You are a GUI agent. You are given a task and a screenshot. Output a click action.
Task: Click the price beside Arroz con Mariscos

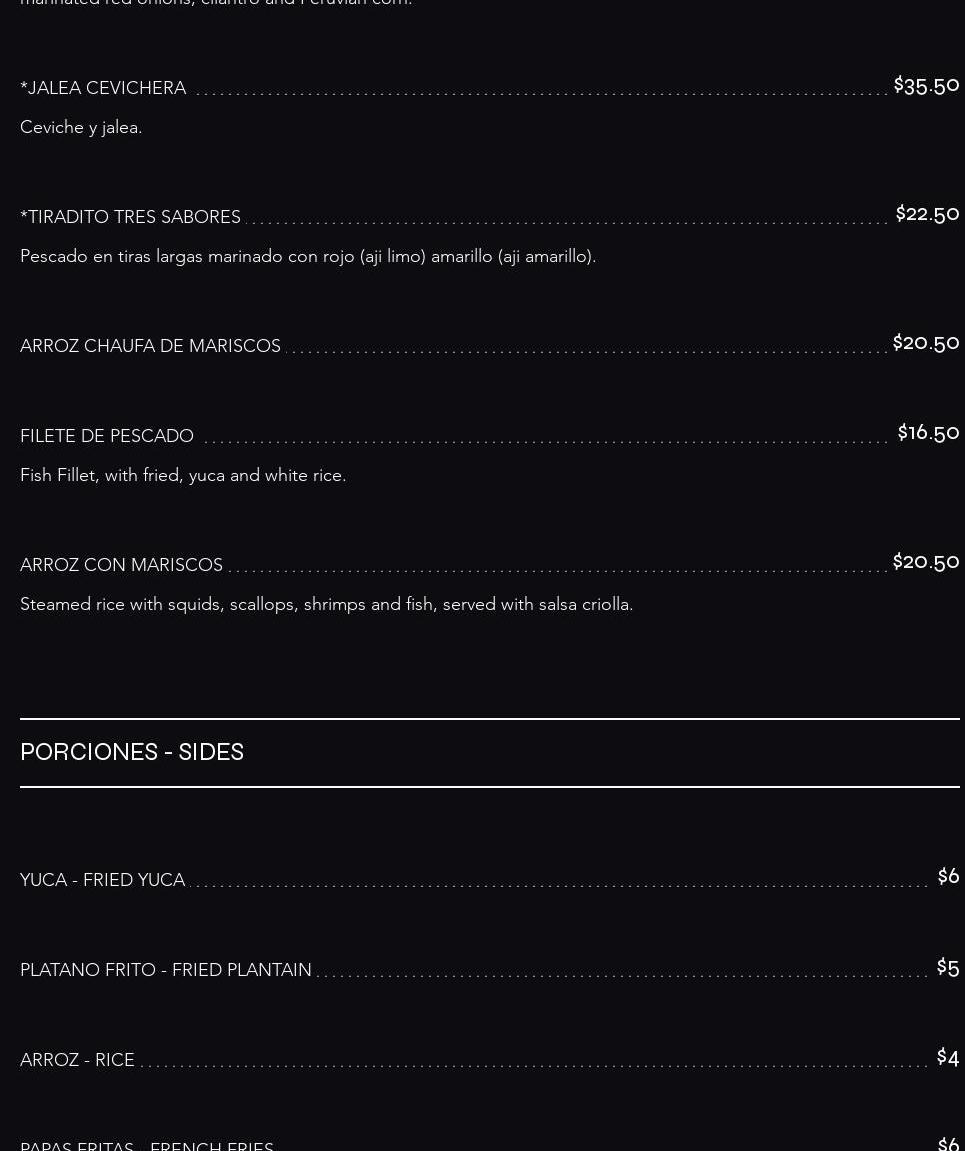(x=925, y=562)
